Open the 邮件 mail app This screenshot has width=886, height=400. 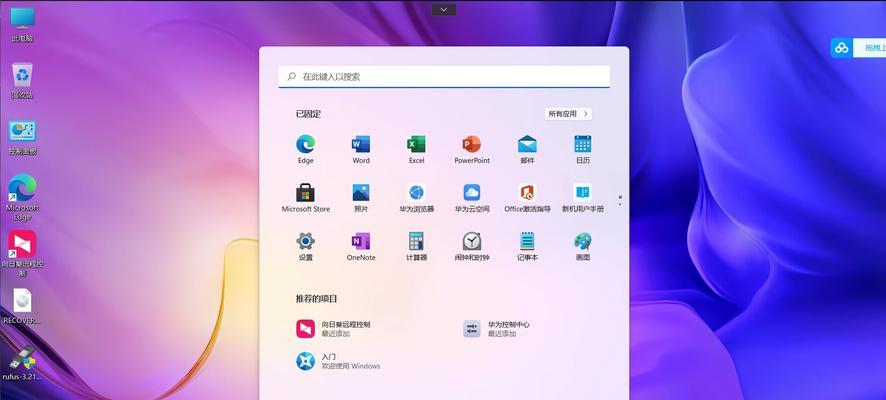click(527, 149)
